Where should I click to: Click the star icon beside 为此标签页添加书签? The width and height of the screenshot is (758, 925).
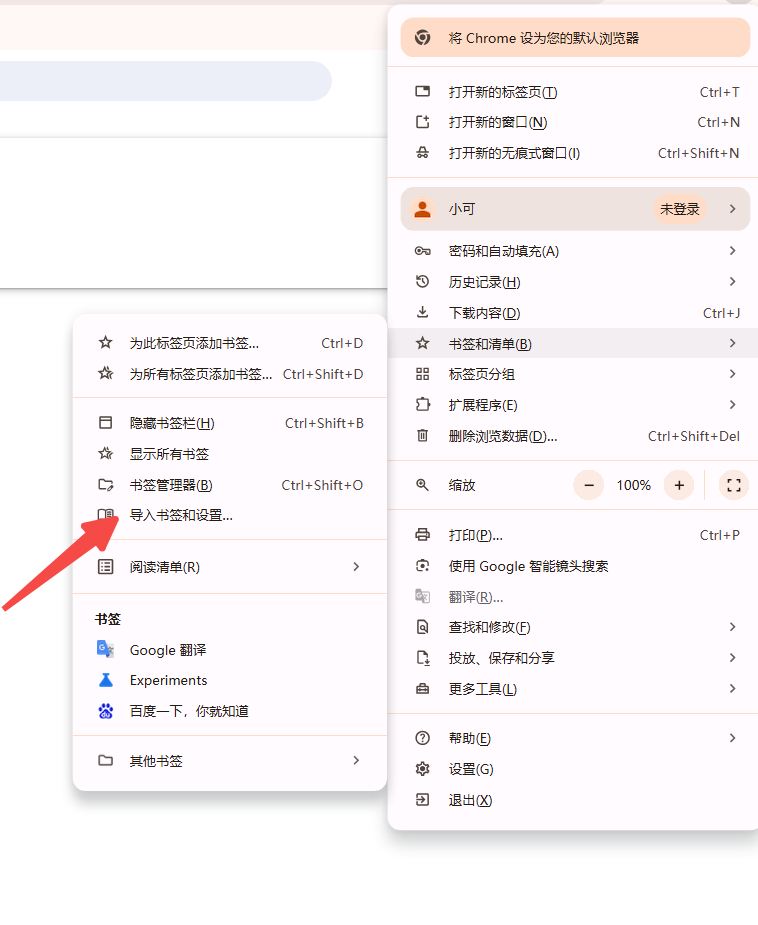point(106,342)
